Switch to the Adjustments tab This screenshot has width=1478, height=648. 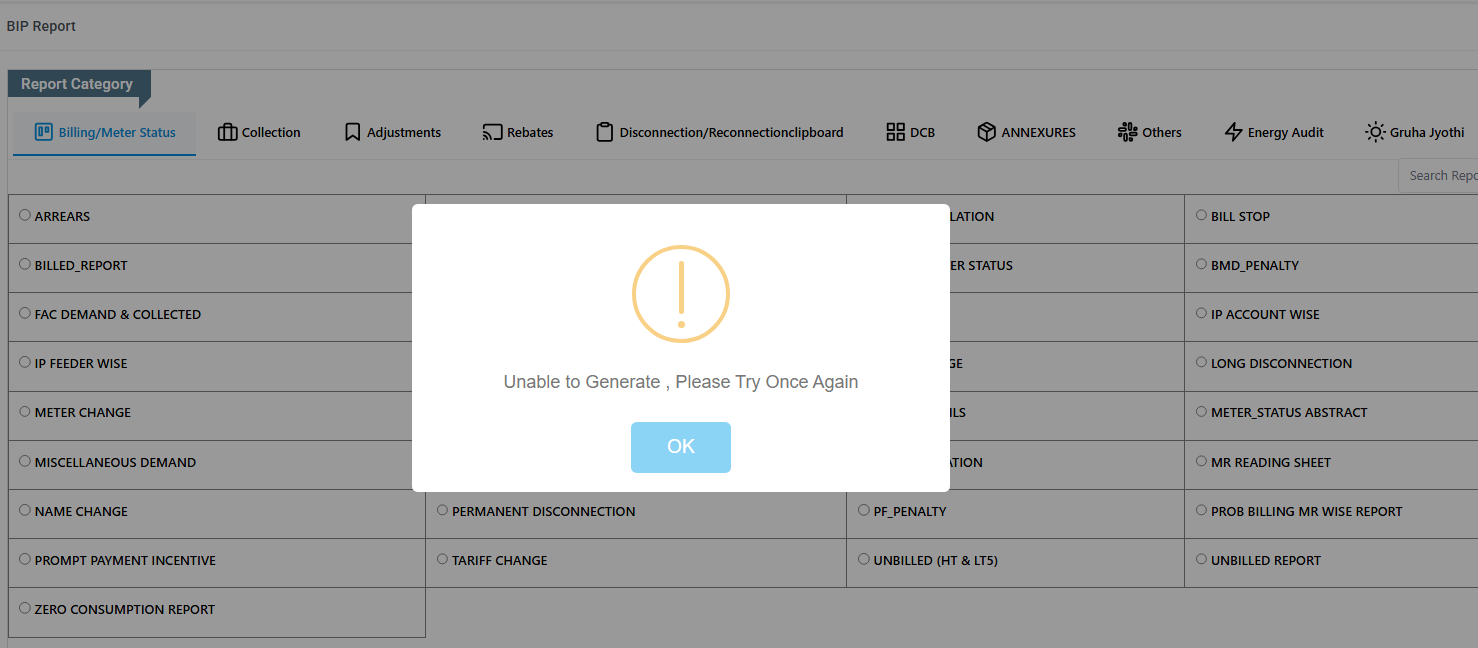[x=392, y=132]
